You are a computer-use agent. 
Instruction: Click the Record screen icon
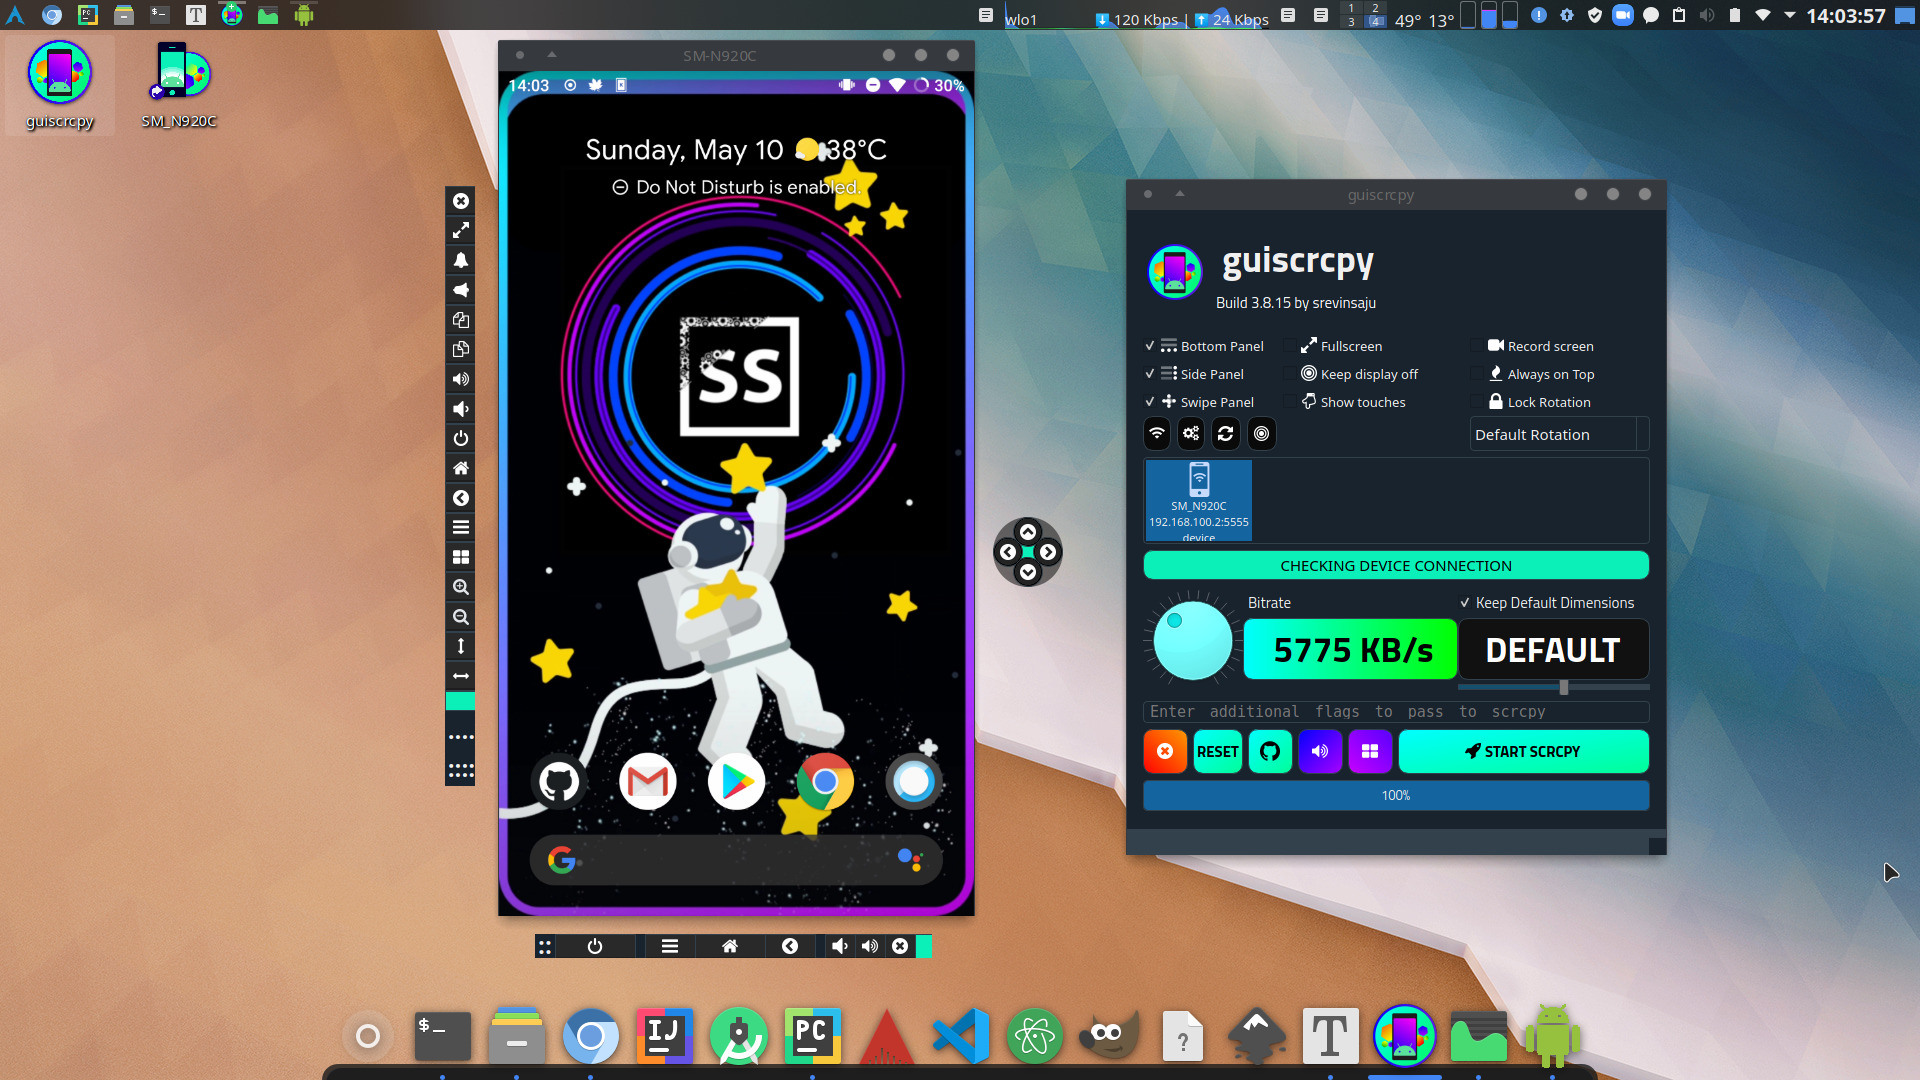click(1497, 344)
